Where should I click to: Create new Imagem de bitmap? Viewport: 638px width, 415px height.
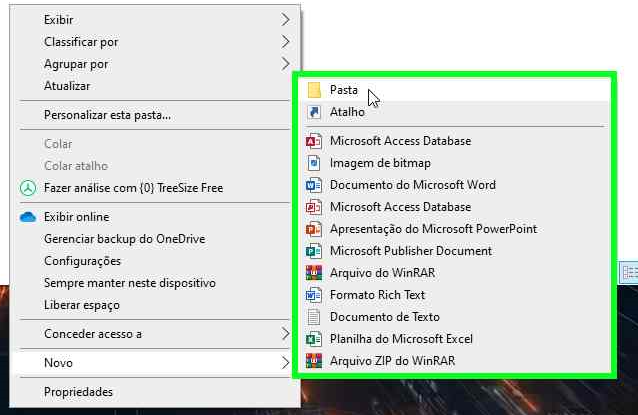454,163
